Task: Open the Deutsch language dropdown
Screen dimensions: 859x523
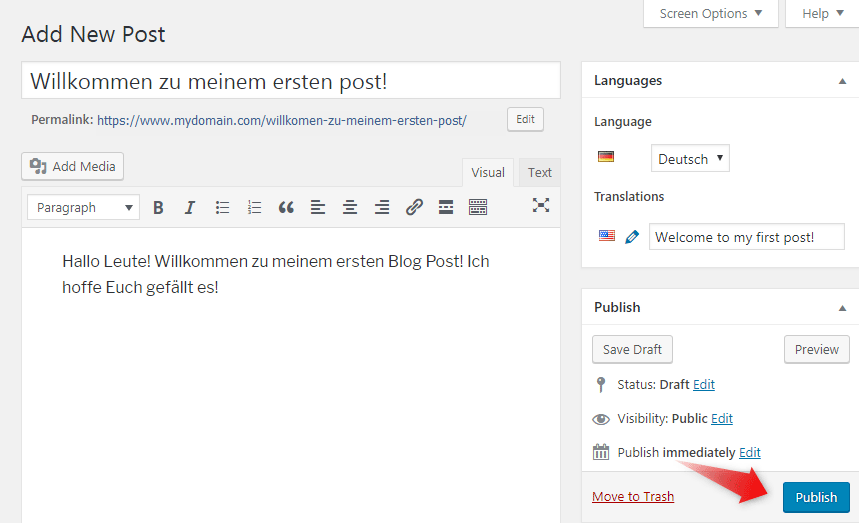Action: pyautogui.click(x=690, y=159)
